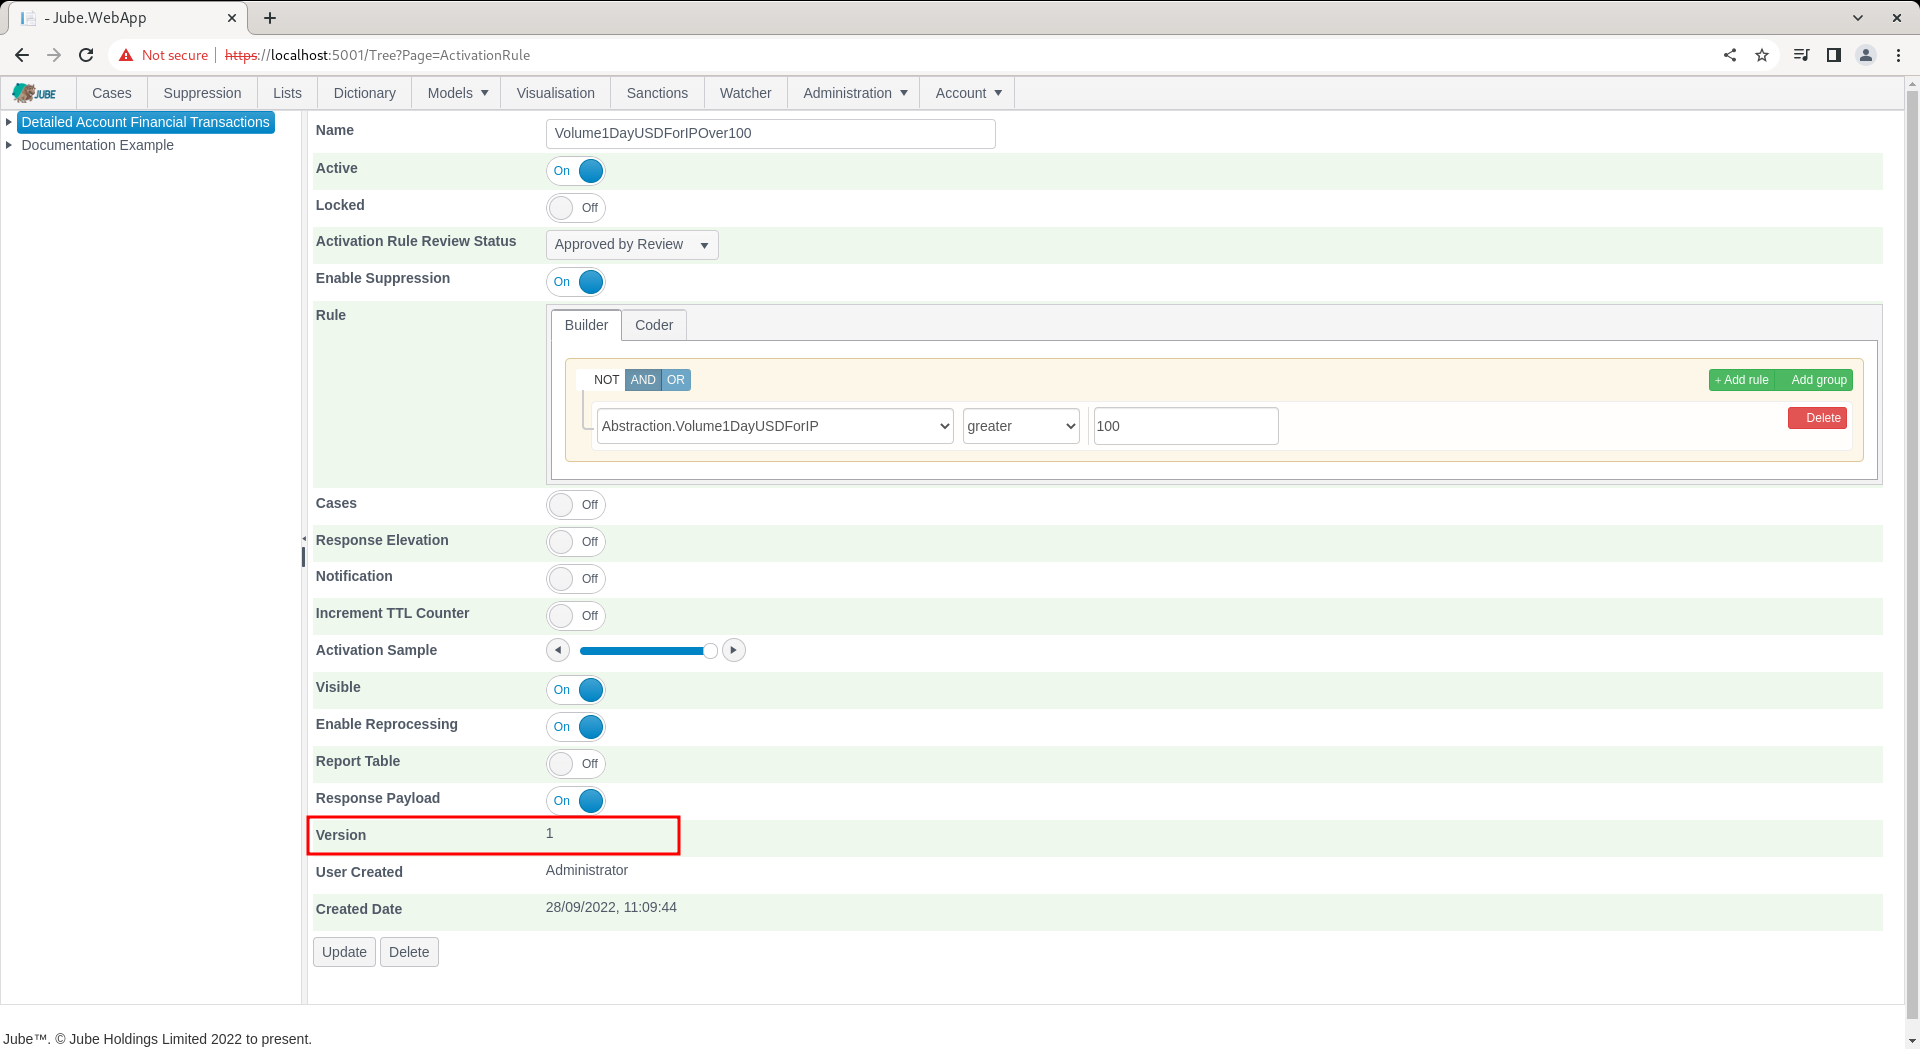Select the OR condition button
Viewport: 1920px width, 1049px height.
(x=676, y=380)
